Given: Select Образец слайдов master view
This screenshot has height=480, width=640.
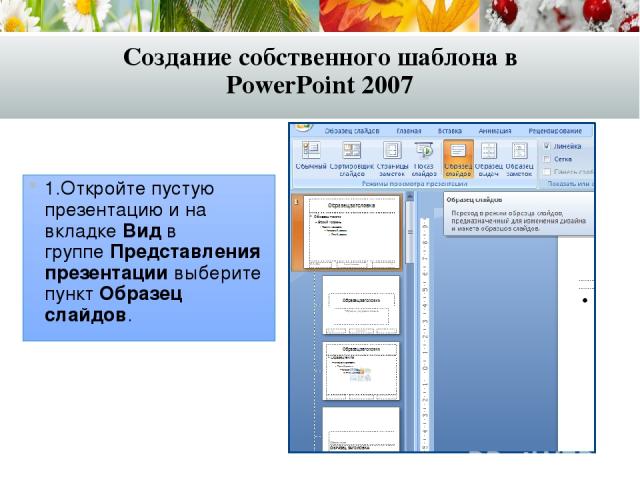Looking at the screenshot, I should point(458,158).
